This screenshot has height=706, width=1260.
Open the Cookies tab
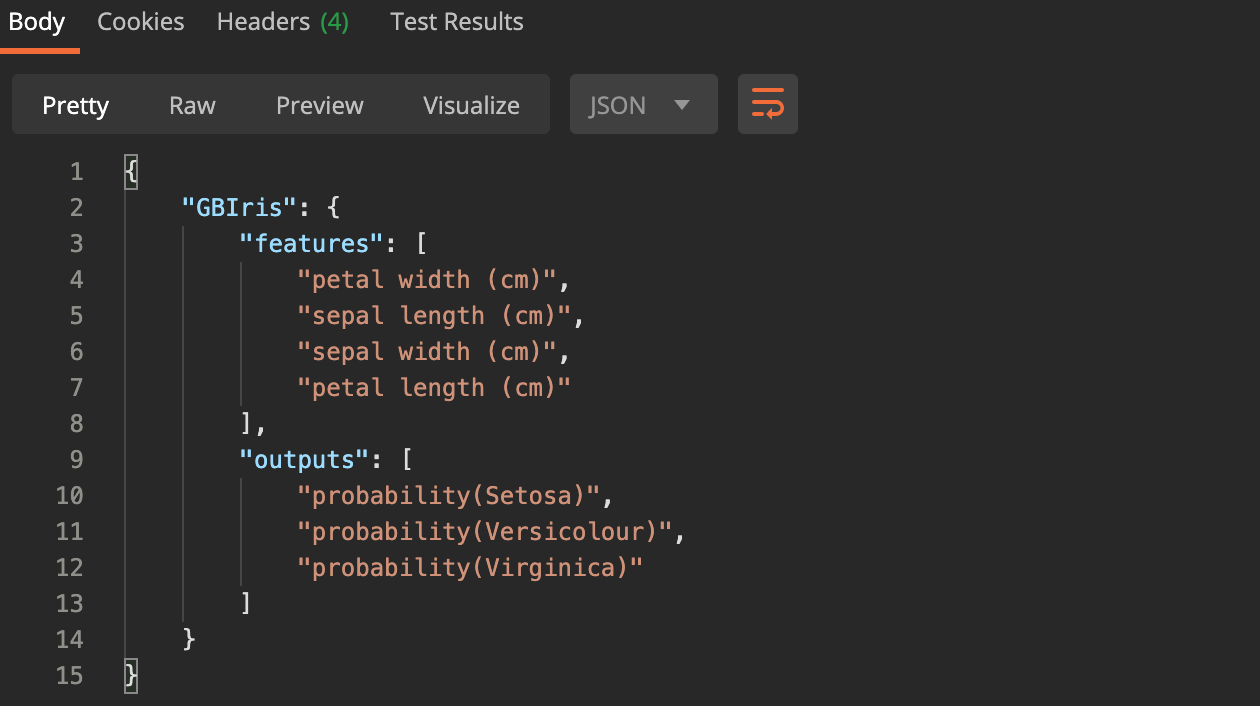(141, 22)
